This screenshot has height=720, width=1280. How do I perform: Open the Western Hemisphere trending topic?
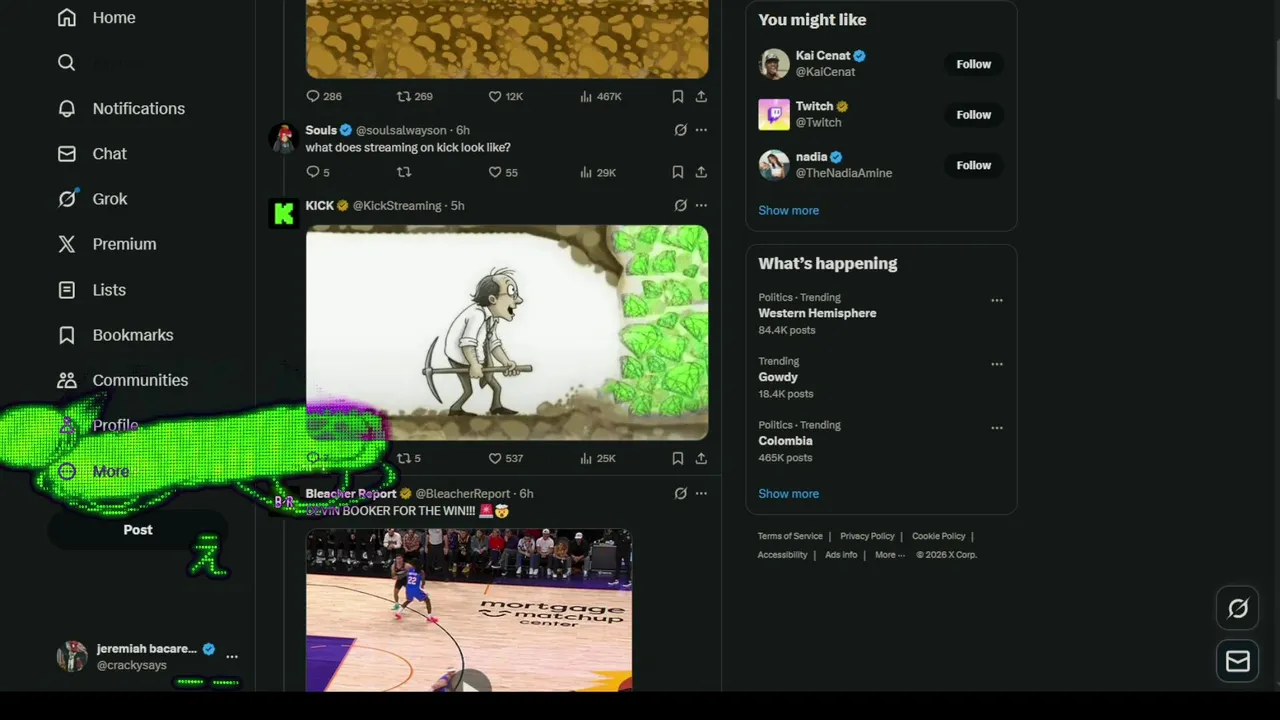[817, 313]
